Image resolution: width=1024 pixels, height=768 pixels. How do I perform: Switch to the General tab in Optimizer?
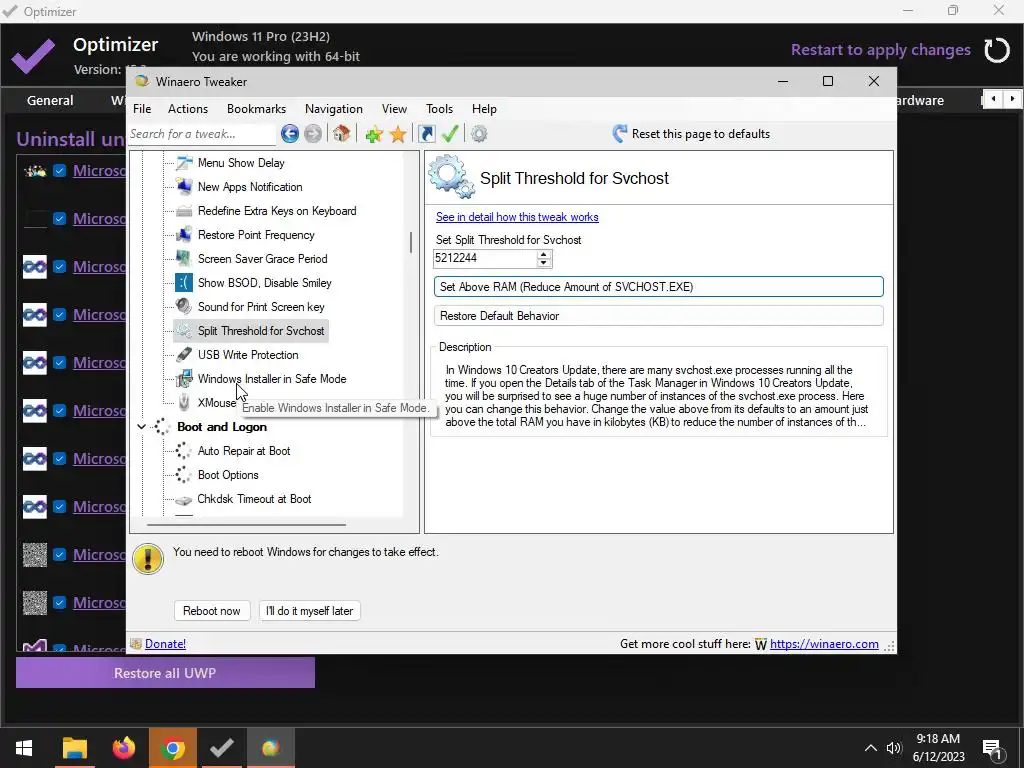pos(50,101)
